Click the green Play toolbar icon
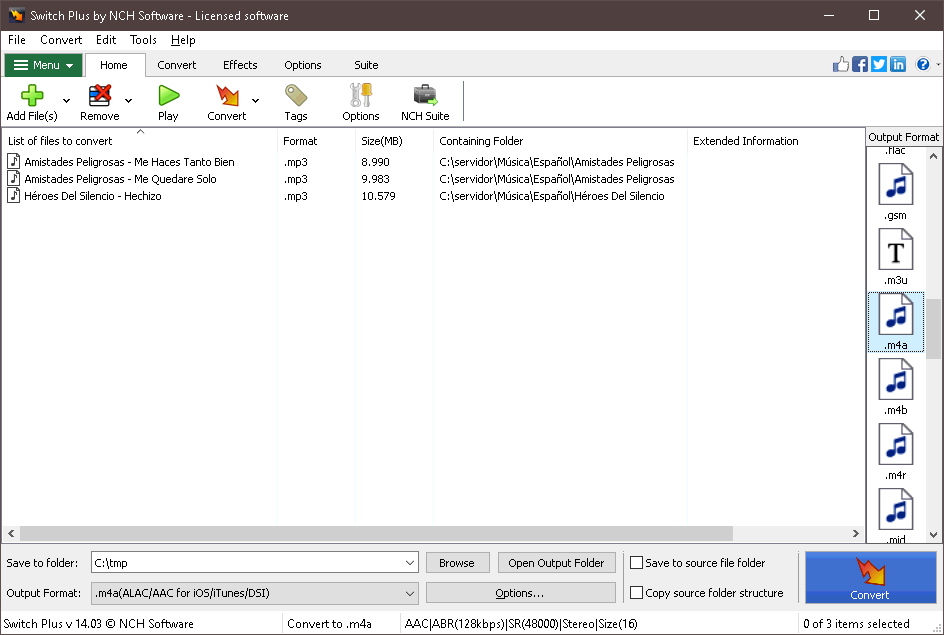 coord(169,95)
